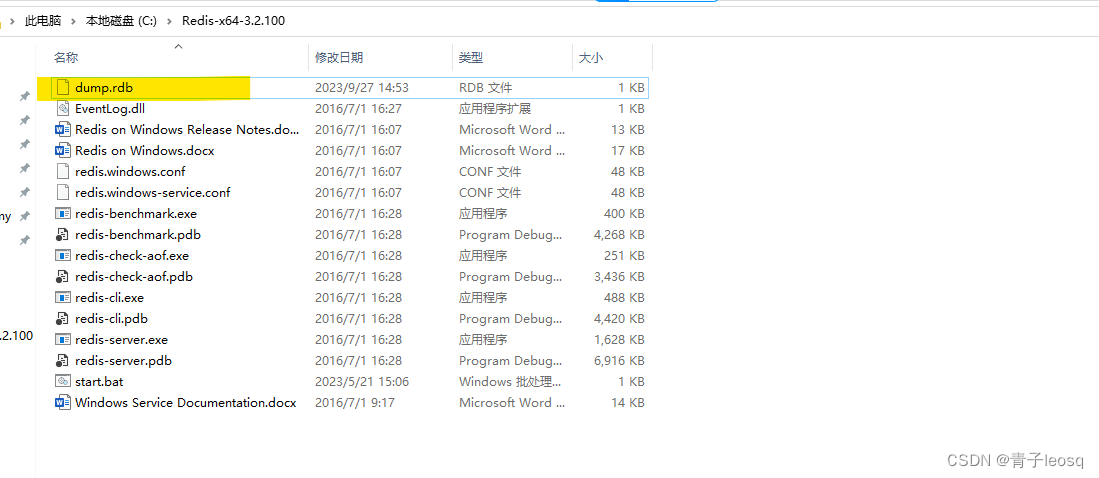Select the file name Windows Service Documentation.docx
Viewport: 1099px width, 478px height.
[x=186, y=403]
